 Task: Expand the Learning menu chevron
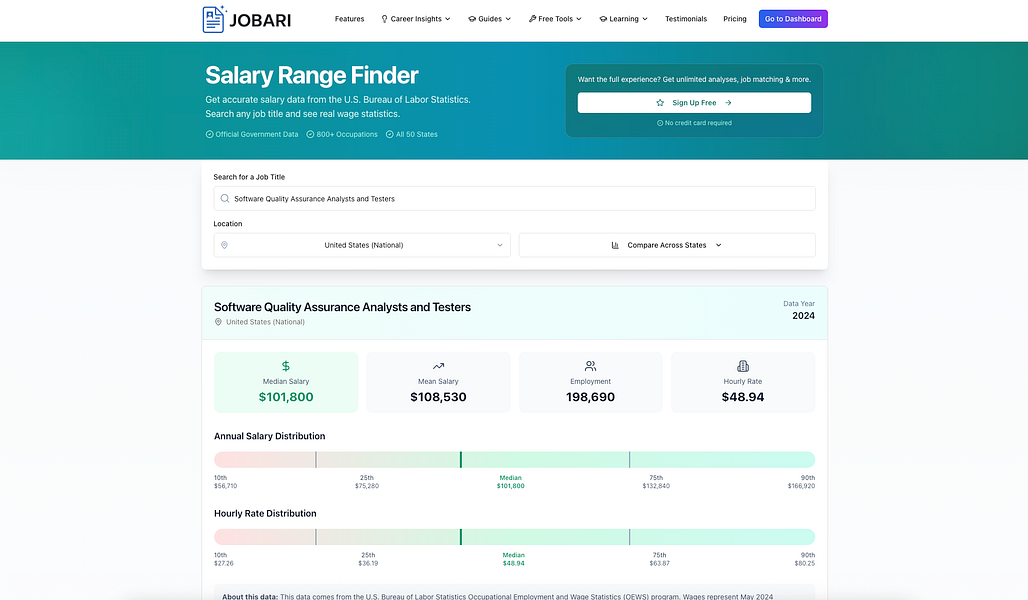[x=645, y=19]
